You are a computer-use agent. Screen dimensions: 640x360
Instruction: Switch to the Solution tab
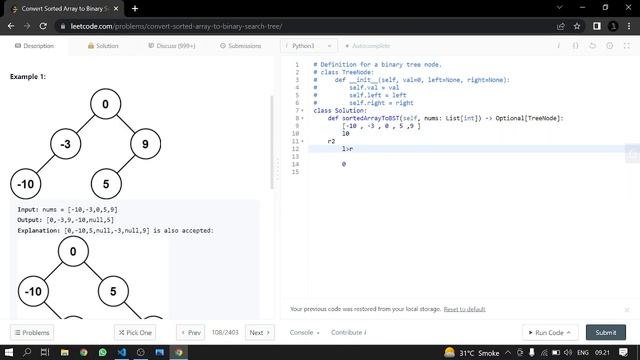pos(103,46)
